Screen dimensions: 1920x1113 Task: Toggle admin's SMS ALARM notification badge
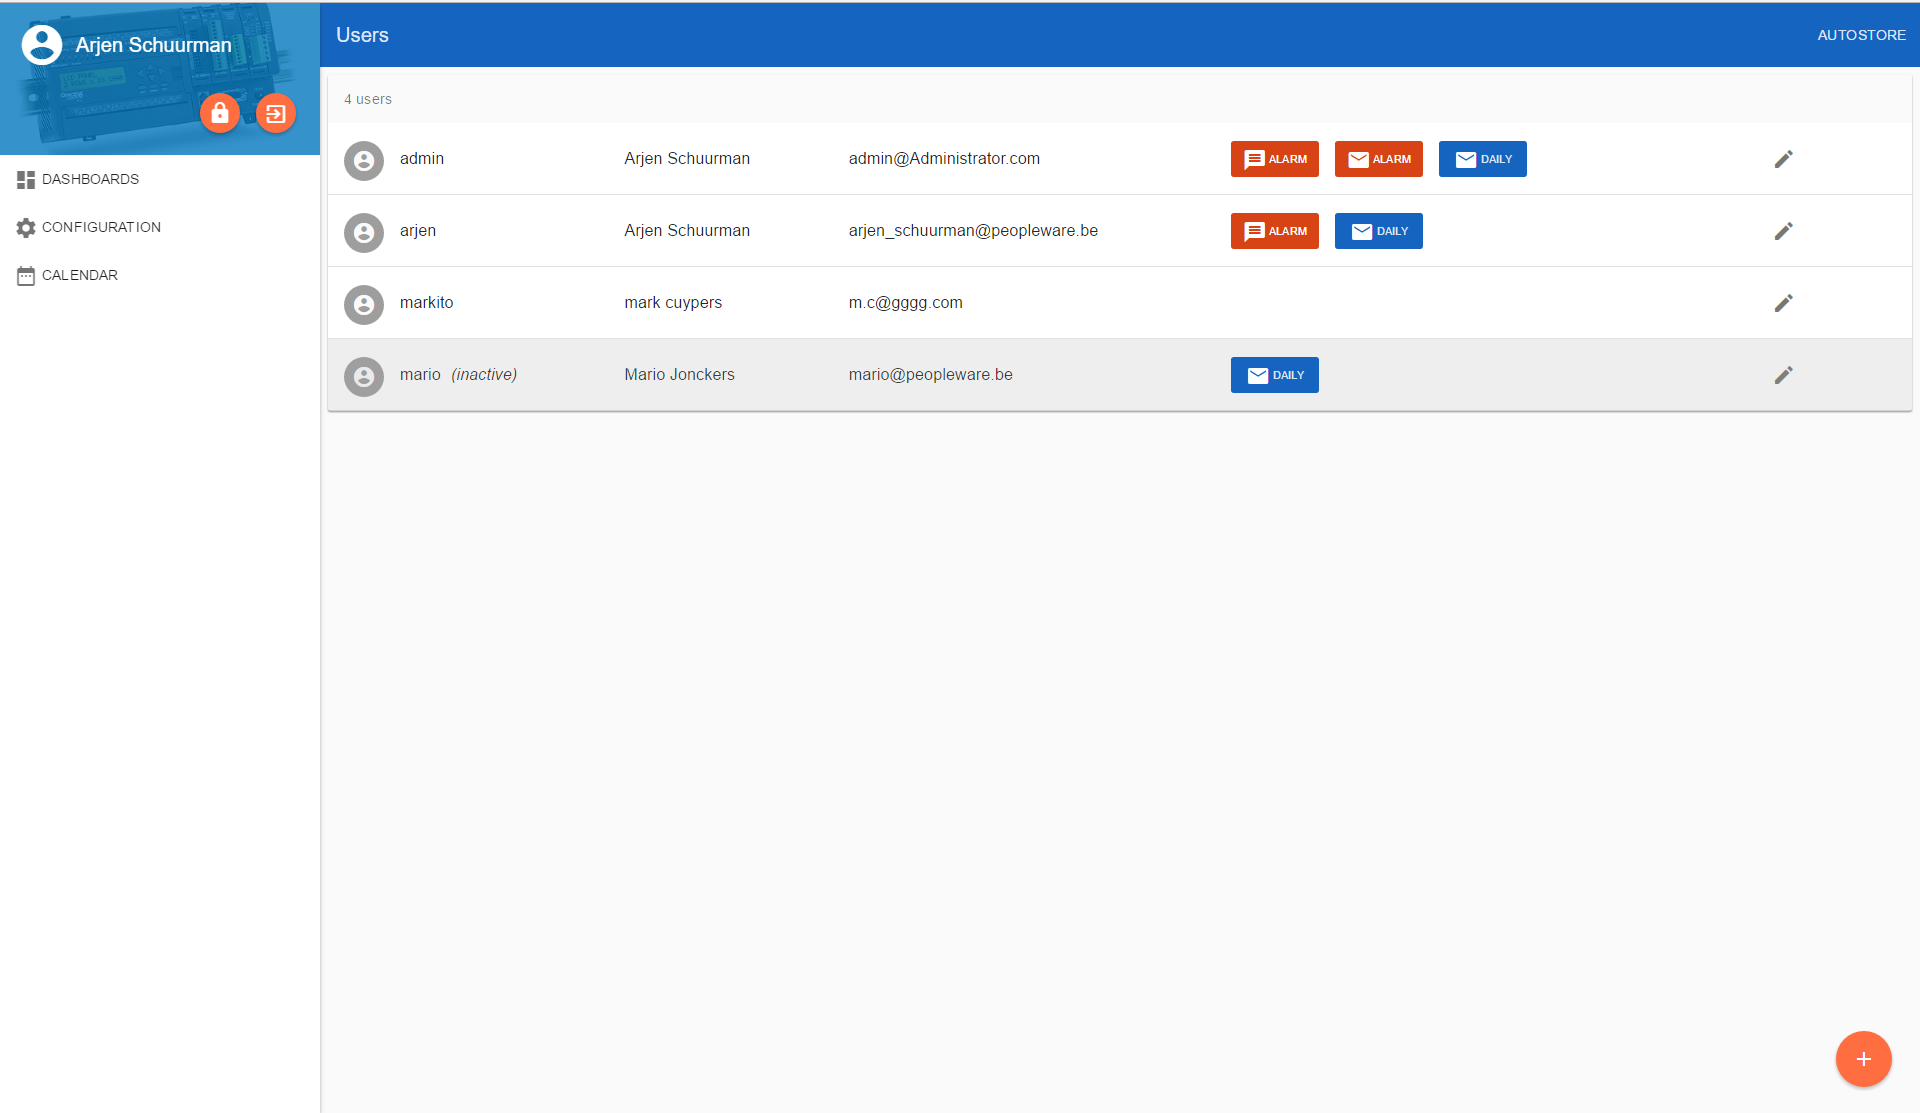pos(1274,159)
